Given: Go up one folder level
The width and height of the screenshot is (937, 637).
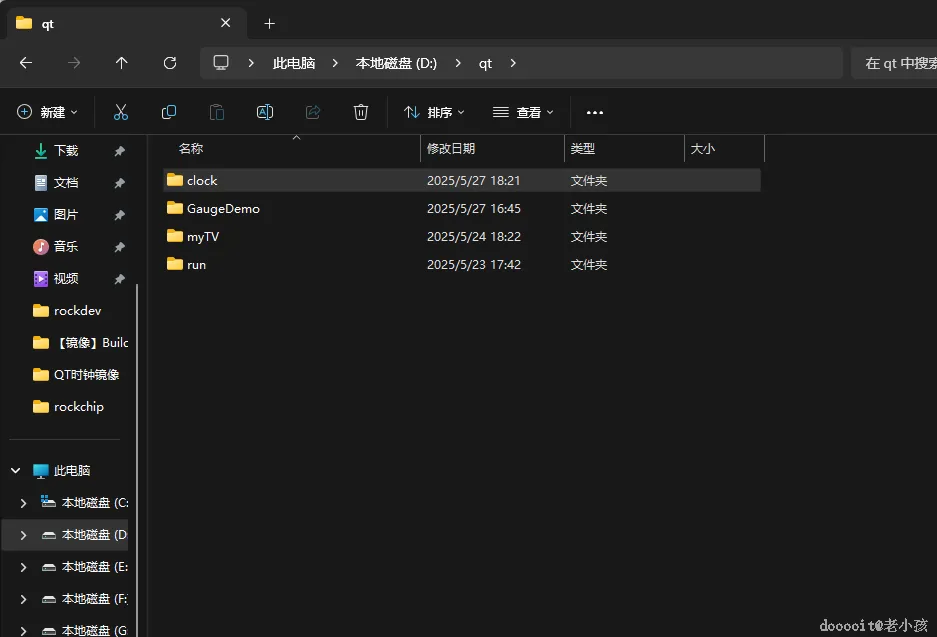Looking at the screenshot, I should coord(121,63).
